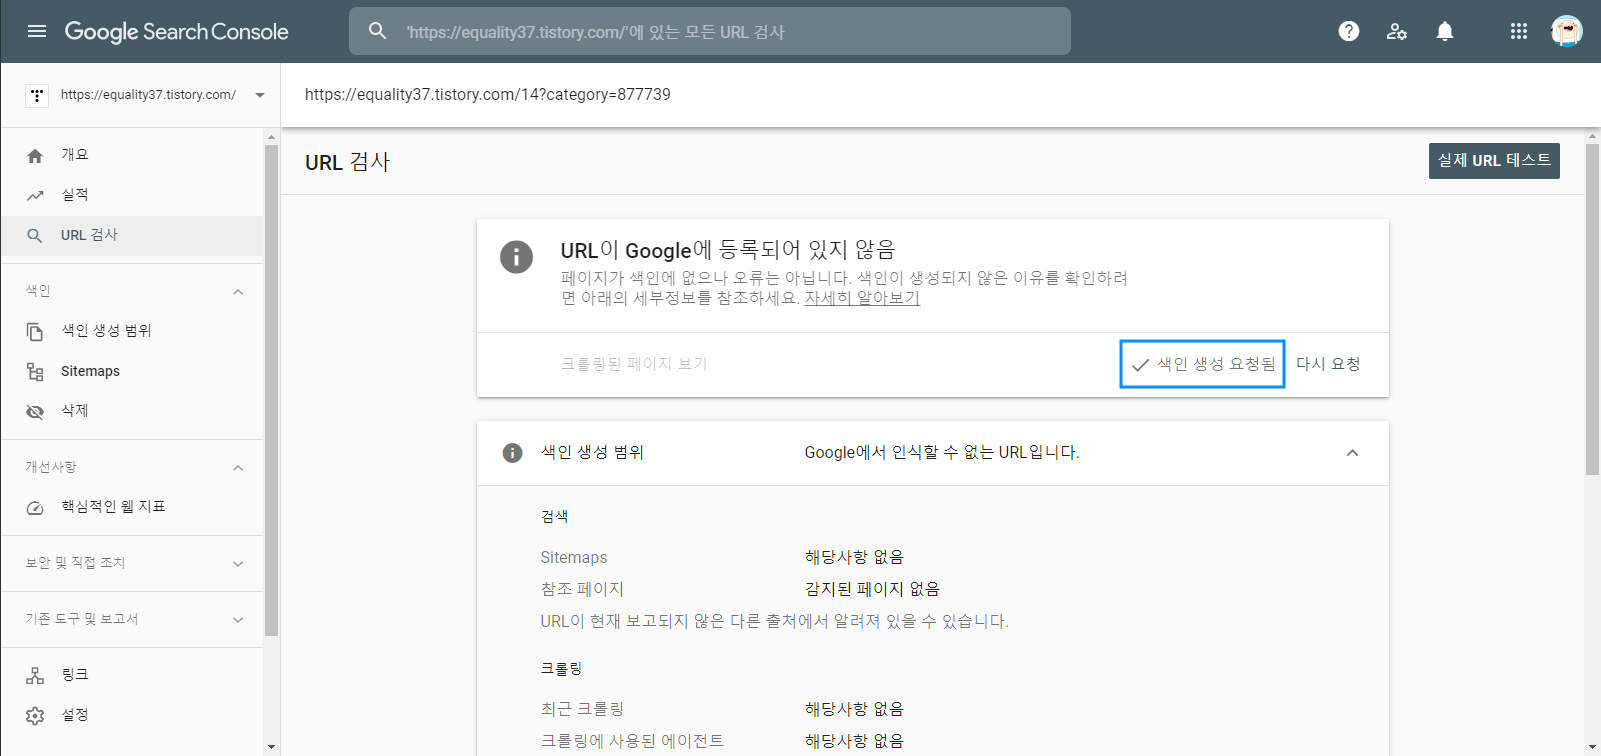The image size is (1601, 756).
Task: Click the sitemap icon beside Sitemaps
Action: pyautogui.click(x=35, y=371)
